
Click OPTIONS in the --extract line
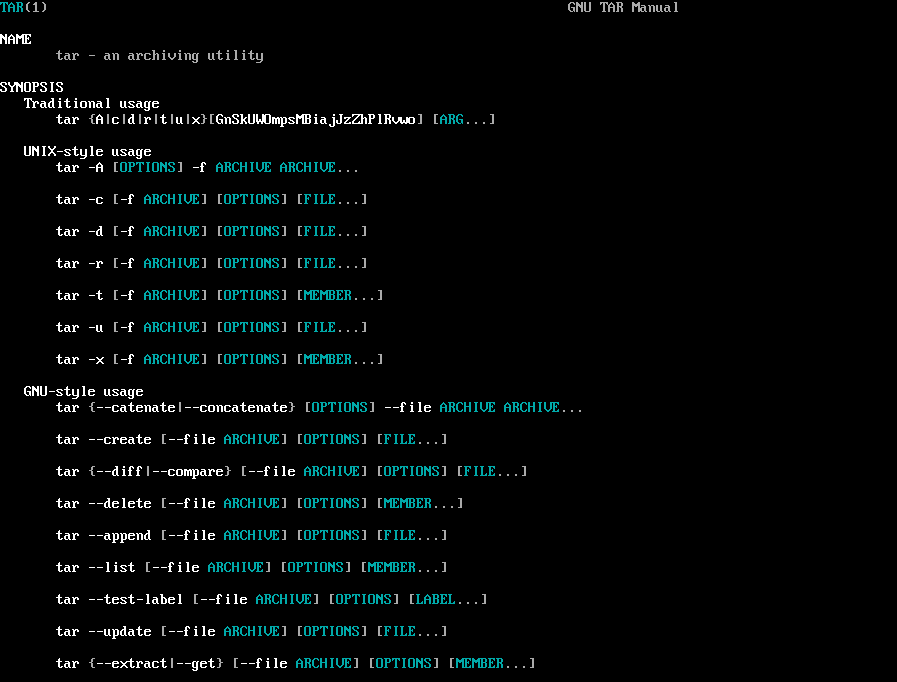404,664
